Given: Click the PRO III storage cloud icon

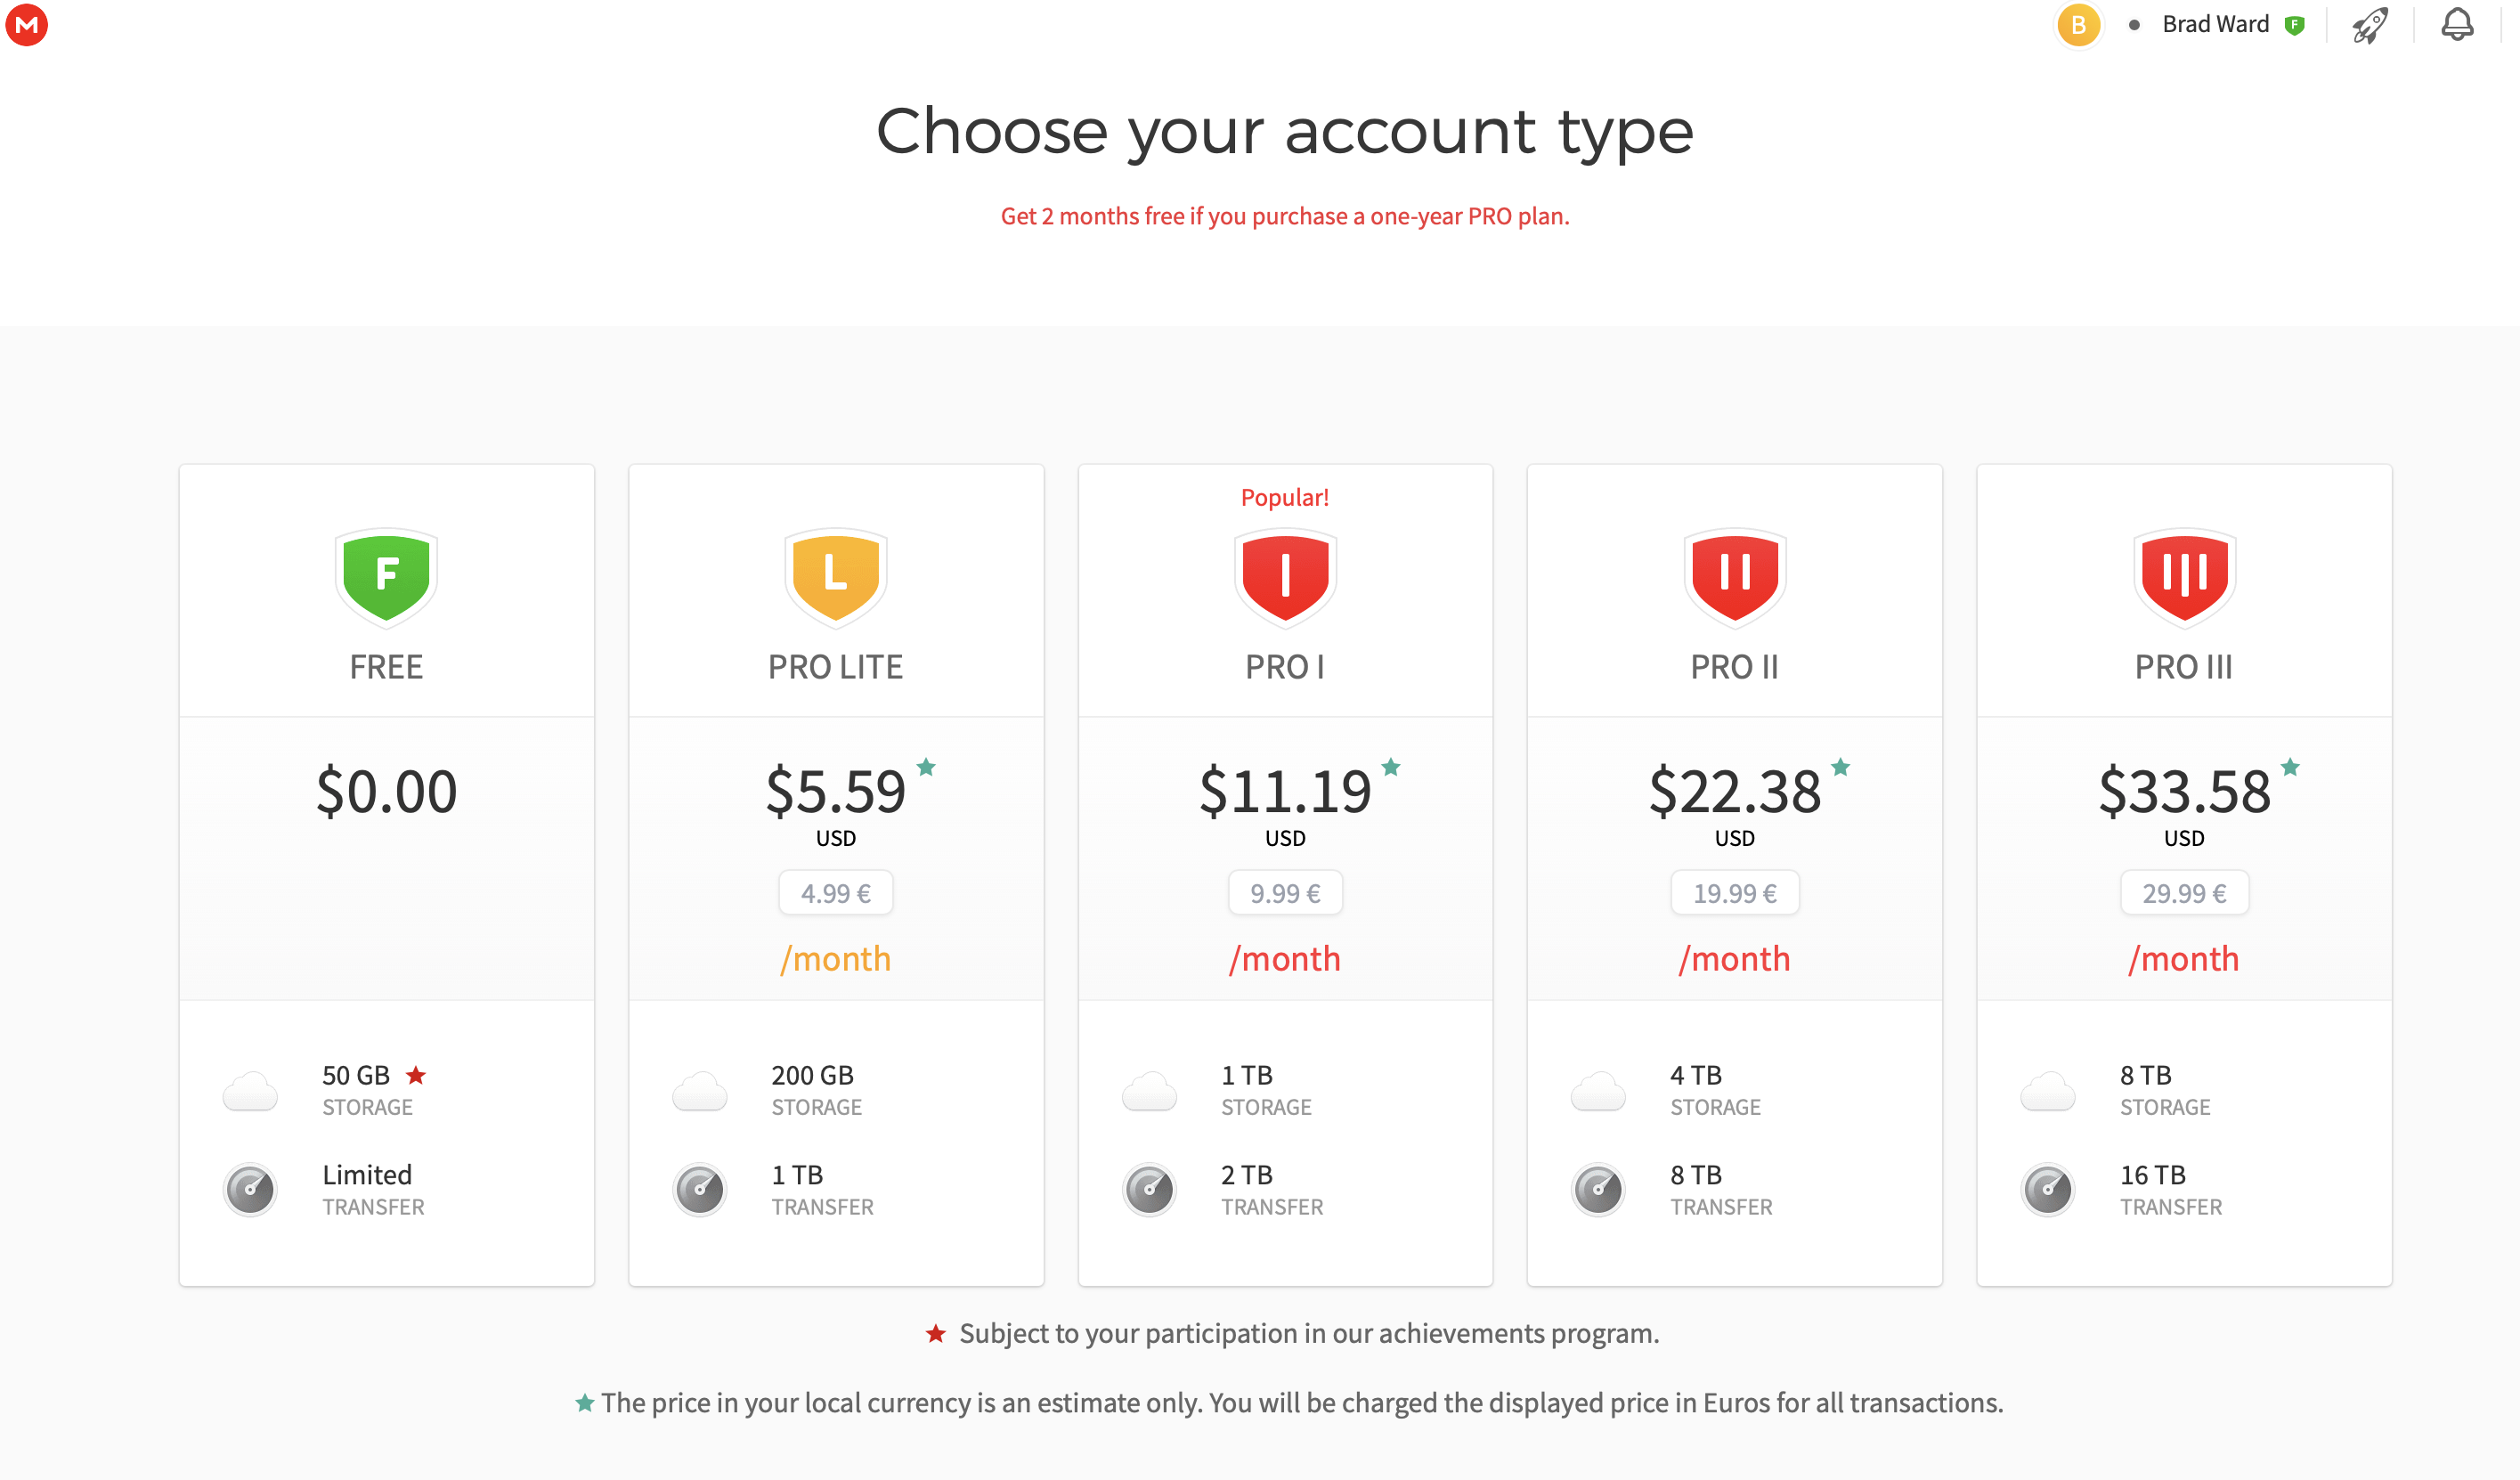Looking at the screenshot, I should (2047, 1091).
